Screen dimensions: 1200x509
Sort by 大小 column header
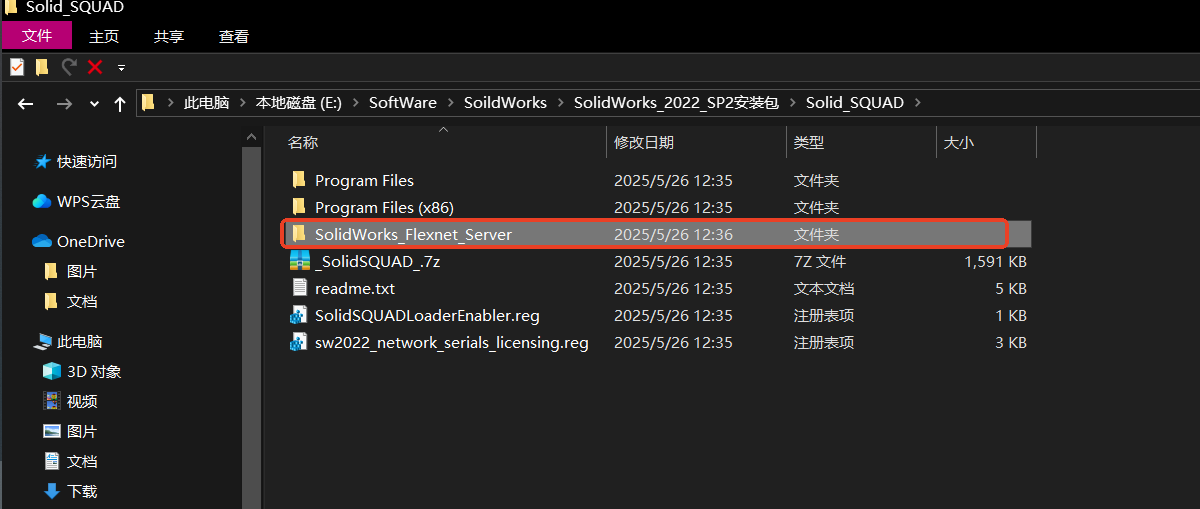986,142
